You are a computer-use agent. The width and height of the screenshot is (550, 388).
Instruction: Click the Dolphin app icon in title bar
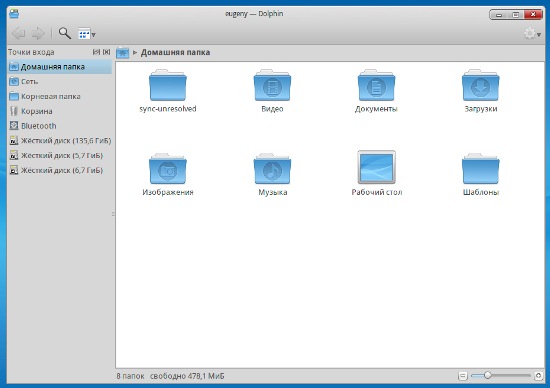tap(14, 14)
